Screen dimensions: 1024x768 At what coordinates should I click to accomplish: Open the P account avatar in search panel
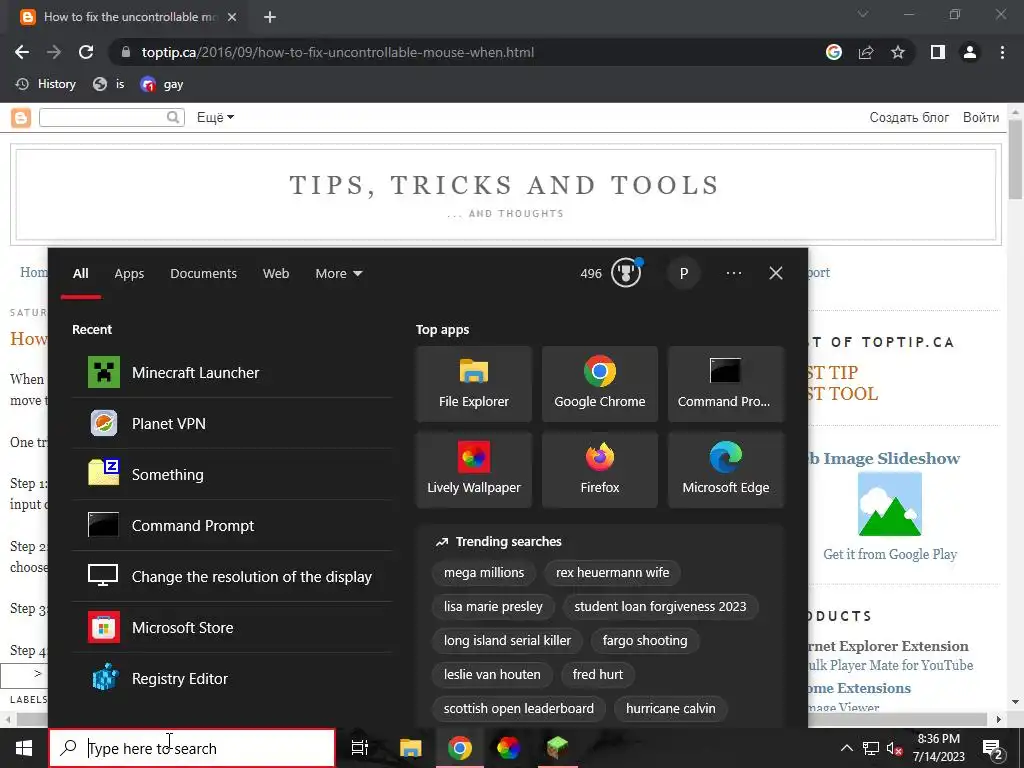tap(684, 273)
